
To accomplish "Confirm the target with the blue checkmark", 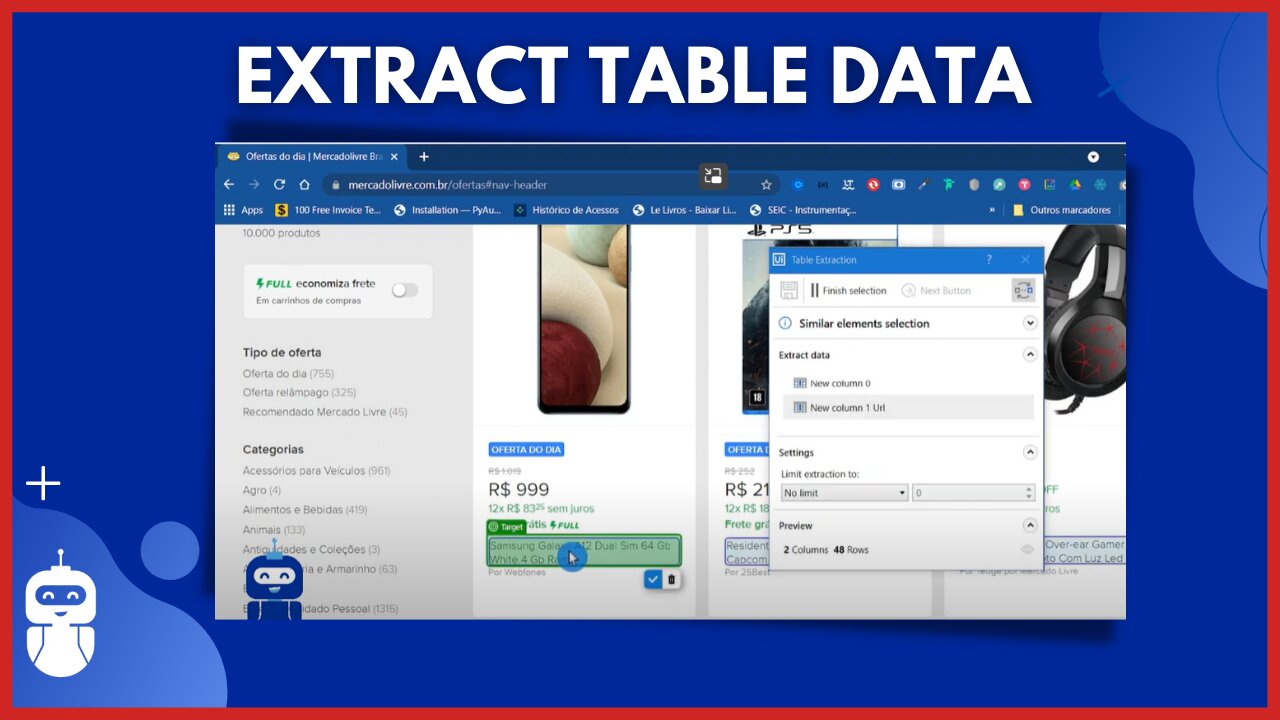I will click(653, 579).
